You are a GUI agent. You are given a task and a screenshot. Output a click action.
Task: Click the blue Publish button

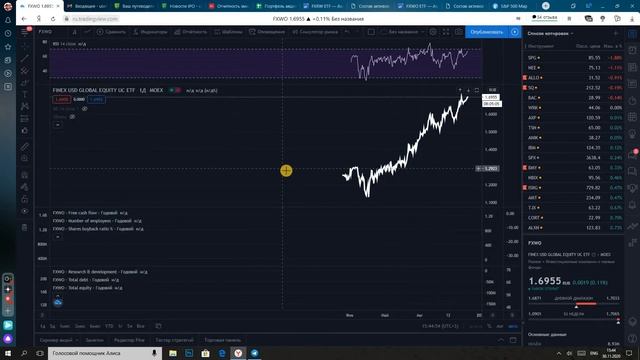[487, 32]
